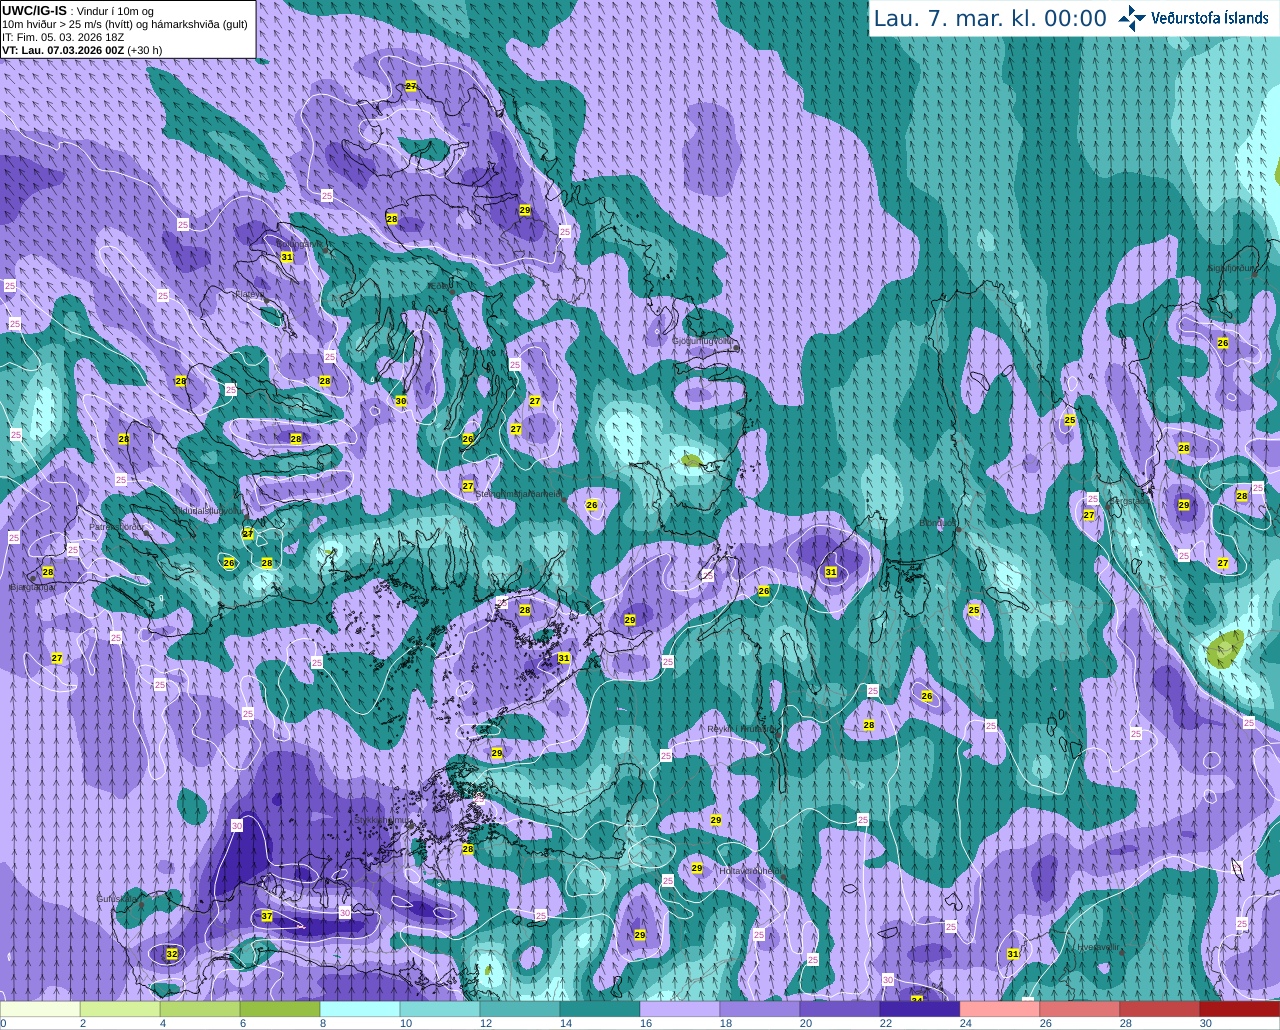1280x1030 pixels.
Task: Click the Flateyri station label
Action: [x=250, y=294]
